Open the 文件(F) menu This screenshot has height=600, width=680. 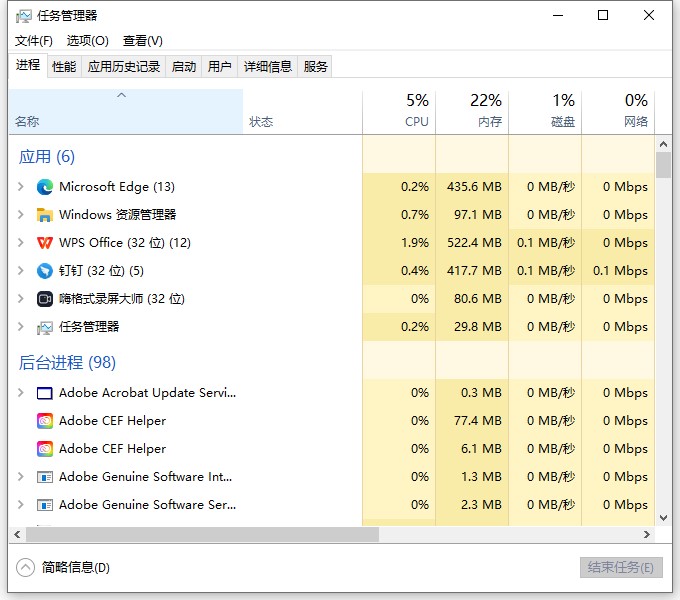34,41
